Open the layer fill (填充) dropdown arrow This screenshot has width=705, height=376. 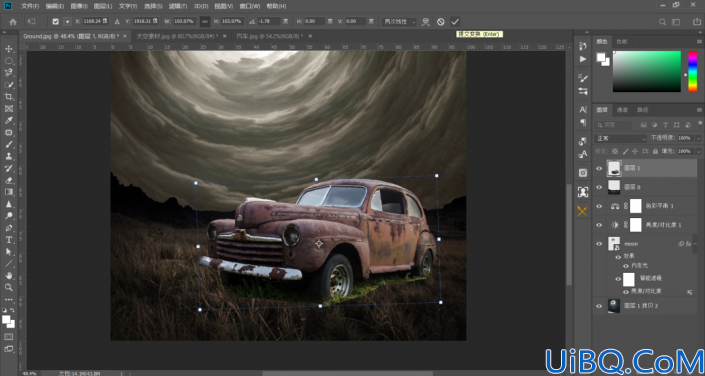point(698,151)
